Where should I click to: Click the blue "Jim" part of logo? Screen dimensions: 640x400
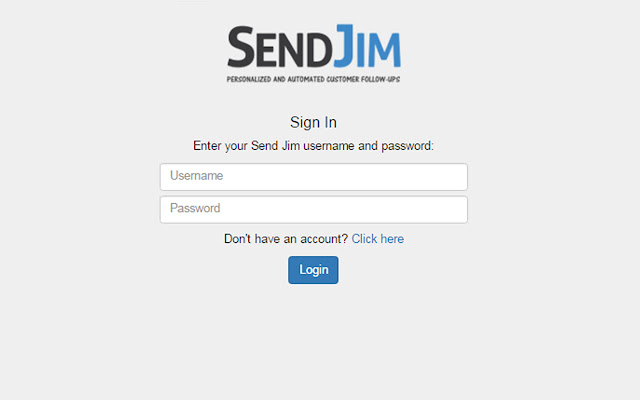click(x=368, y=46)
